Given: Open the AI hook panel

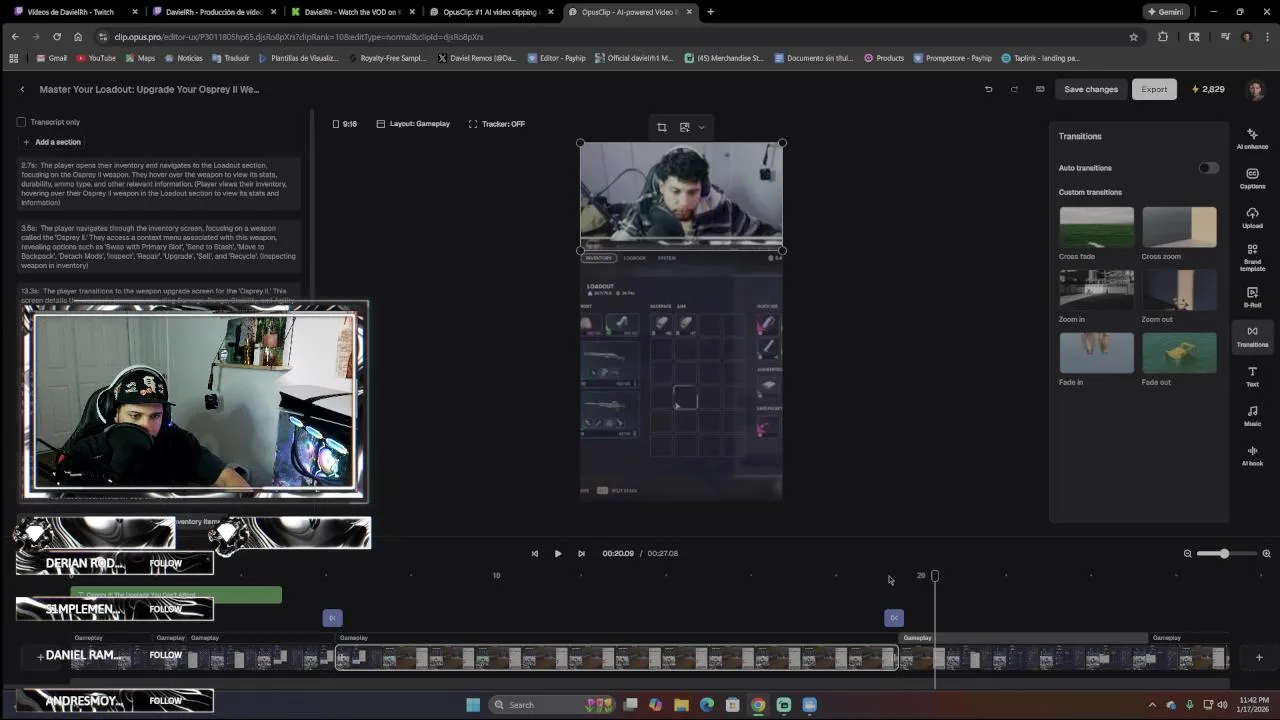Looking at the screenshot, I should point(1252,456).
